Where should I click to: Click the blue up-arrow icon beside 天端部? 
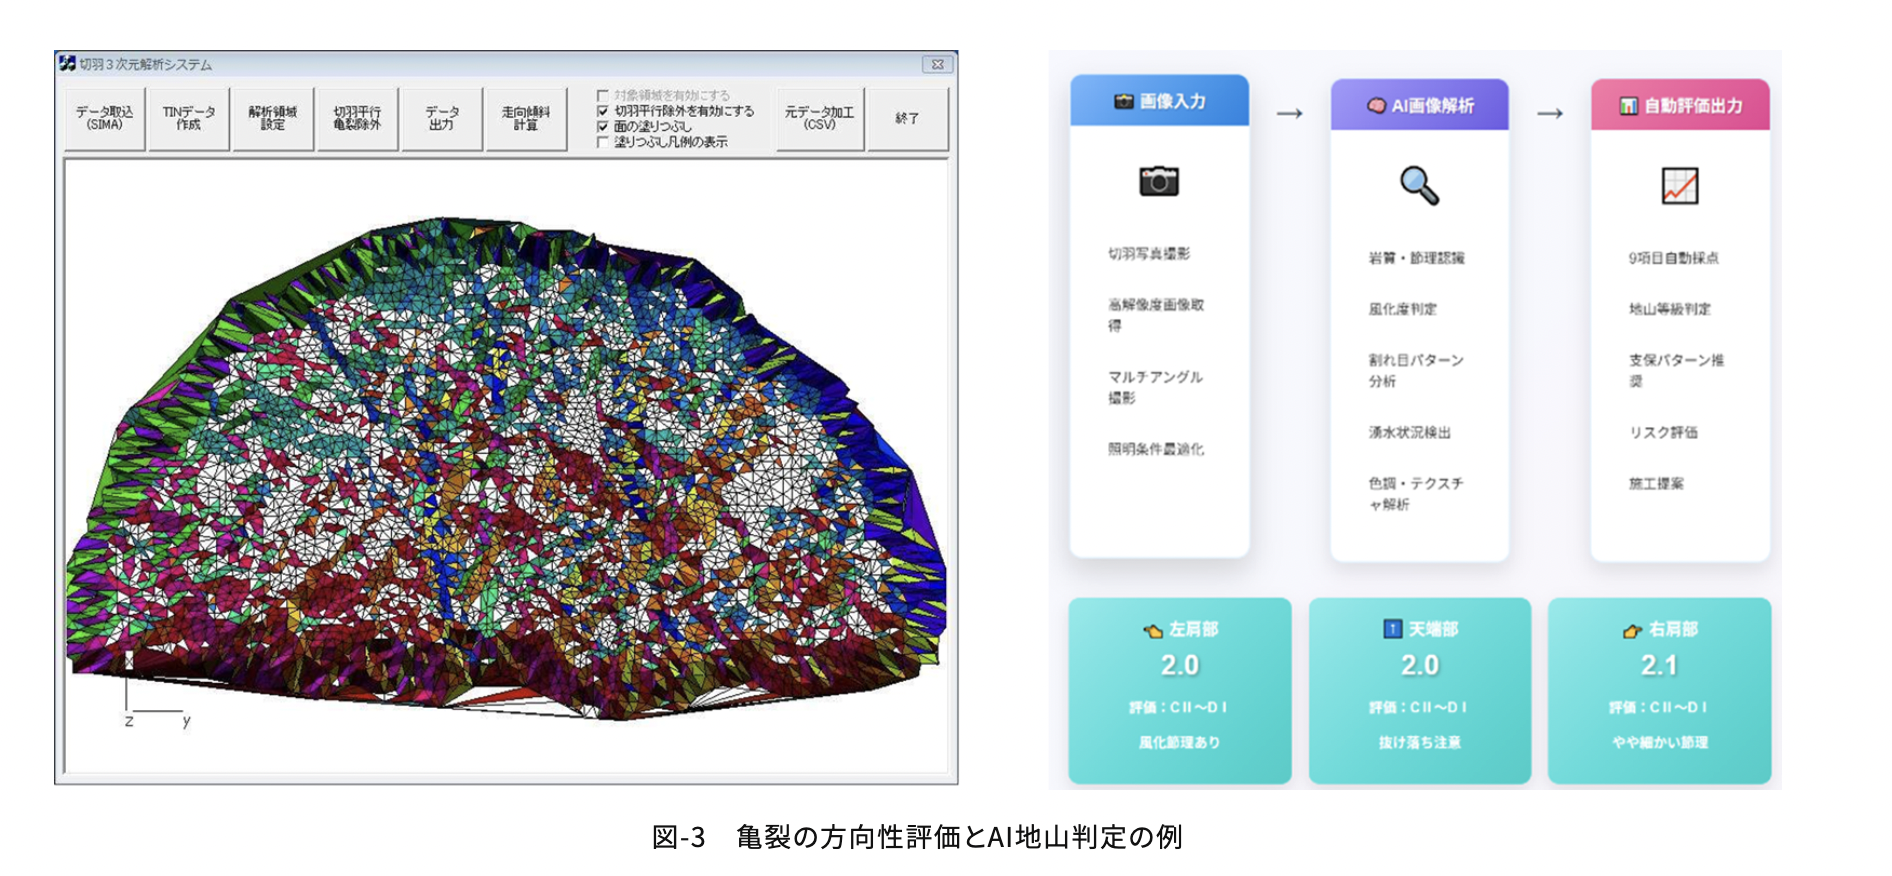pyautogui.click(x=1391, y=629)
